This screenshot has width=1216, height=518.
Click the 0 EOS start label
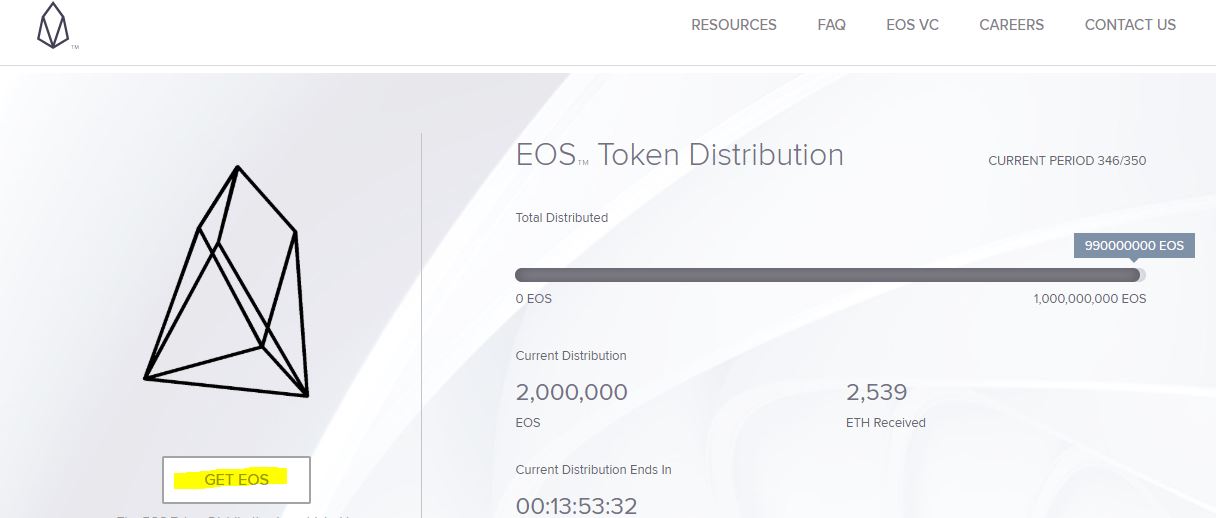[x=533, y=299]
